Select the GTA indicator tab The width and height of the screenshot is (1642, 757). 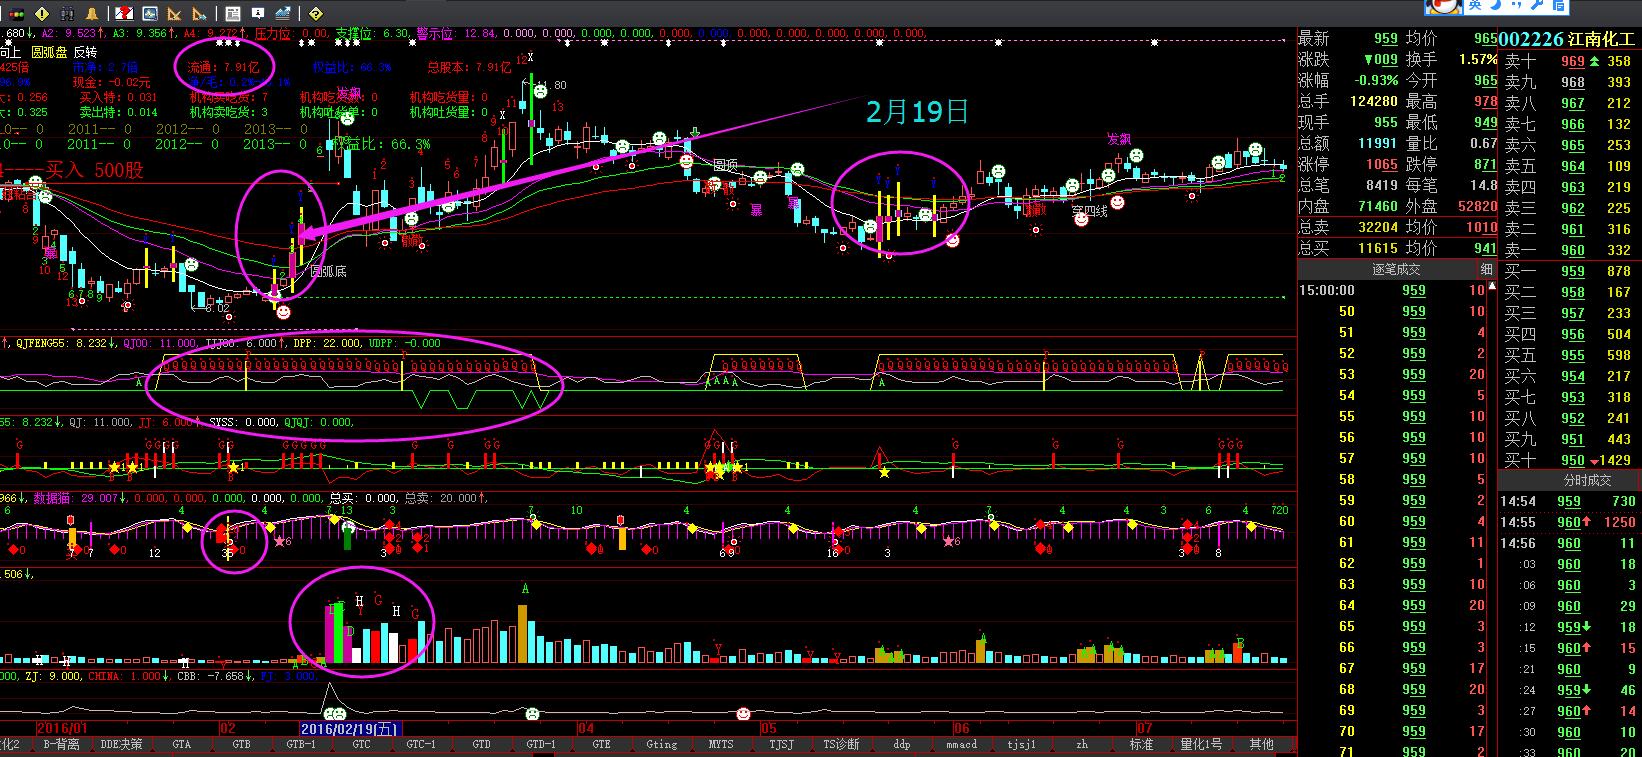(x=181, y=744)
